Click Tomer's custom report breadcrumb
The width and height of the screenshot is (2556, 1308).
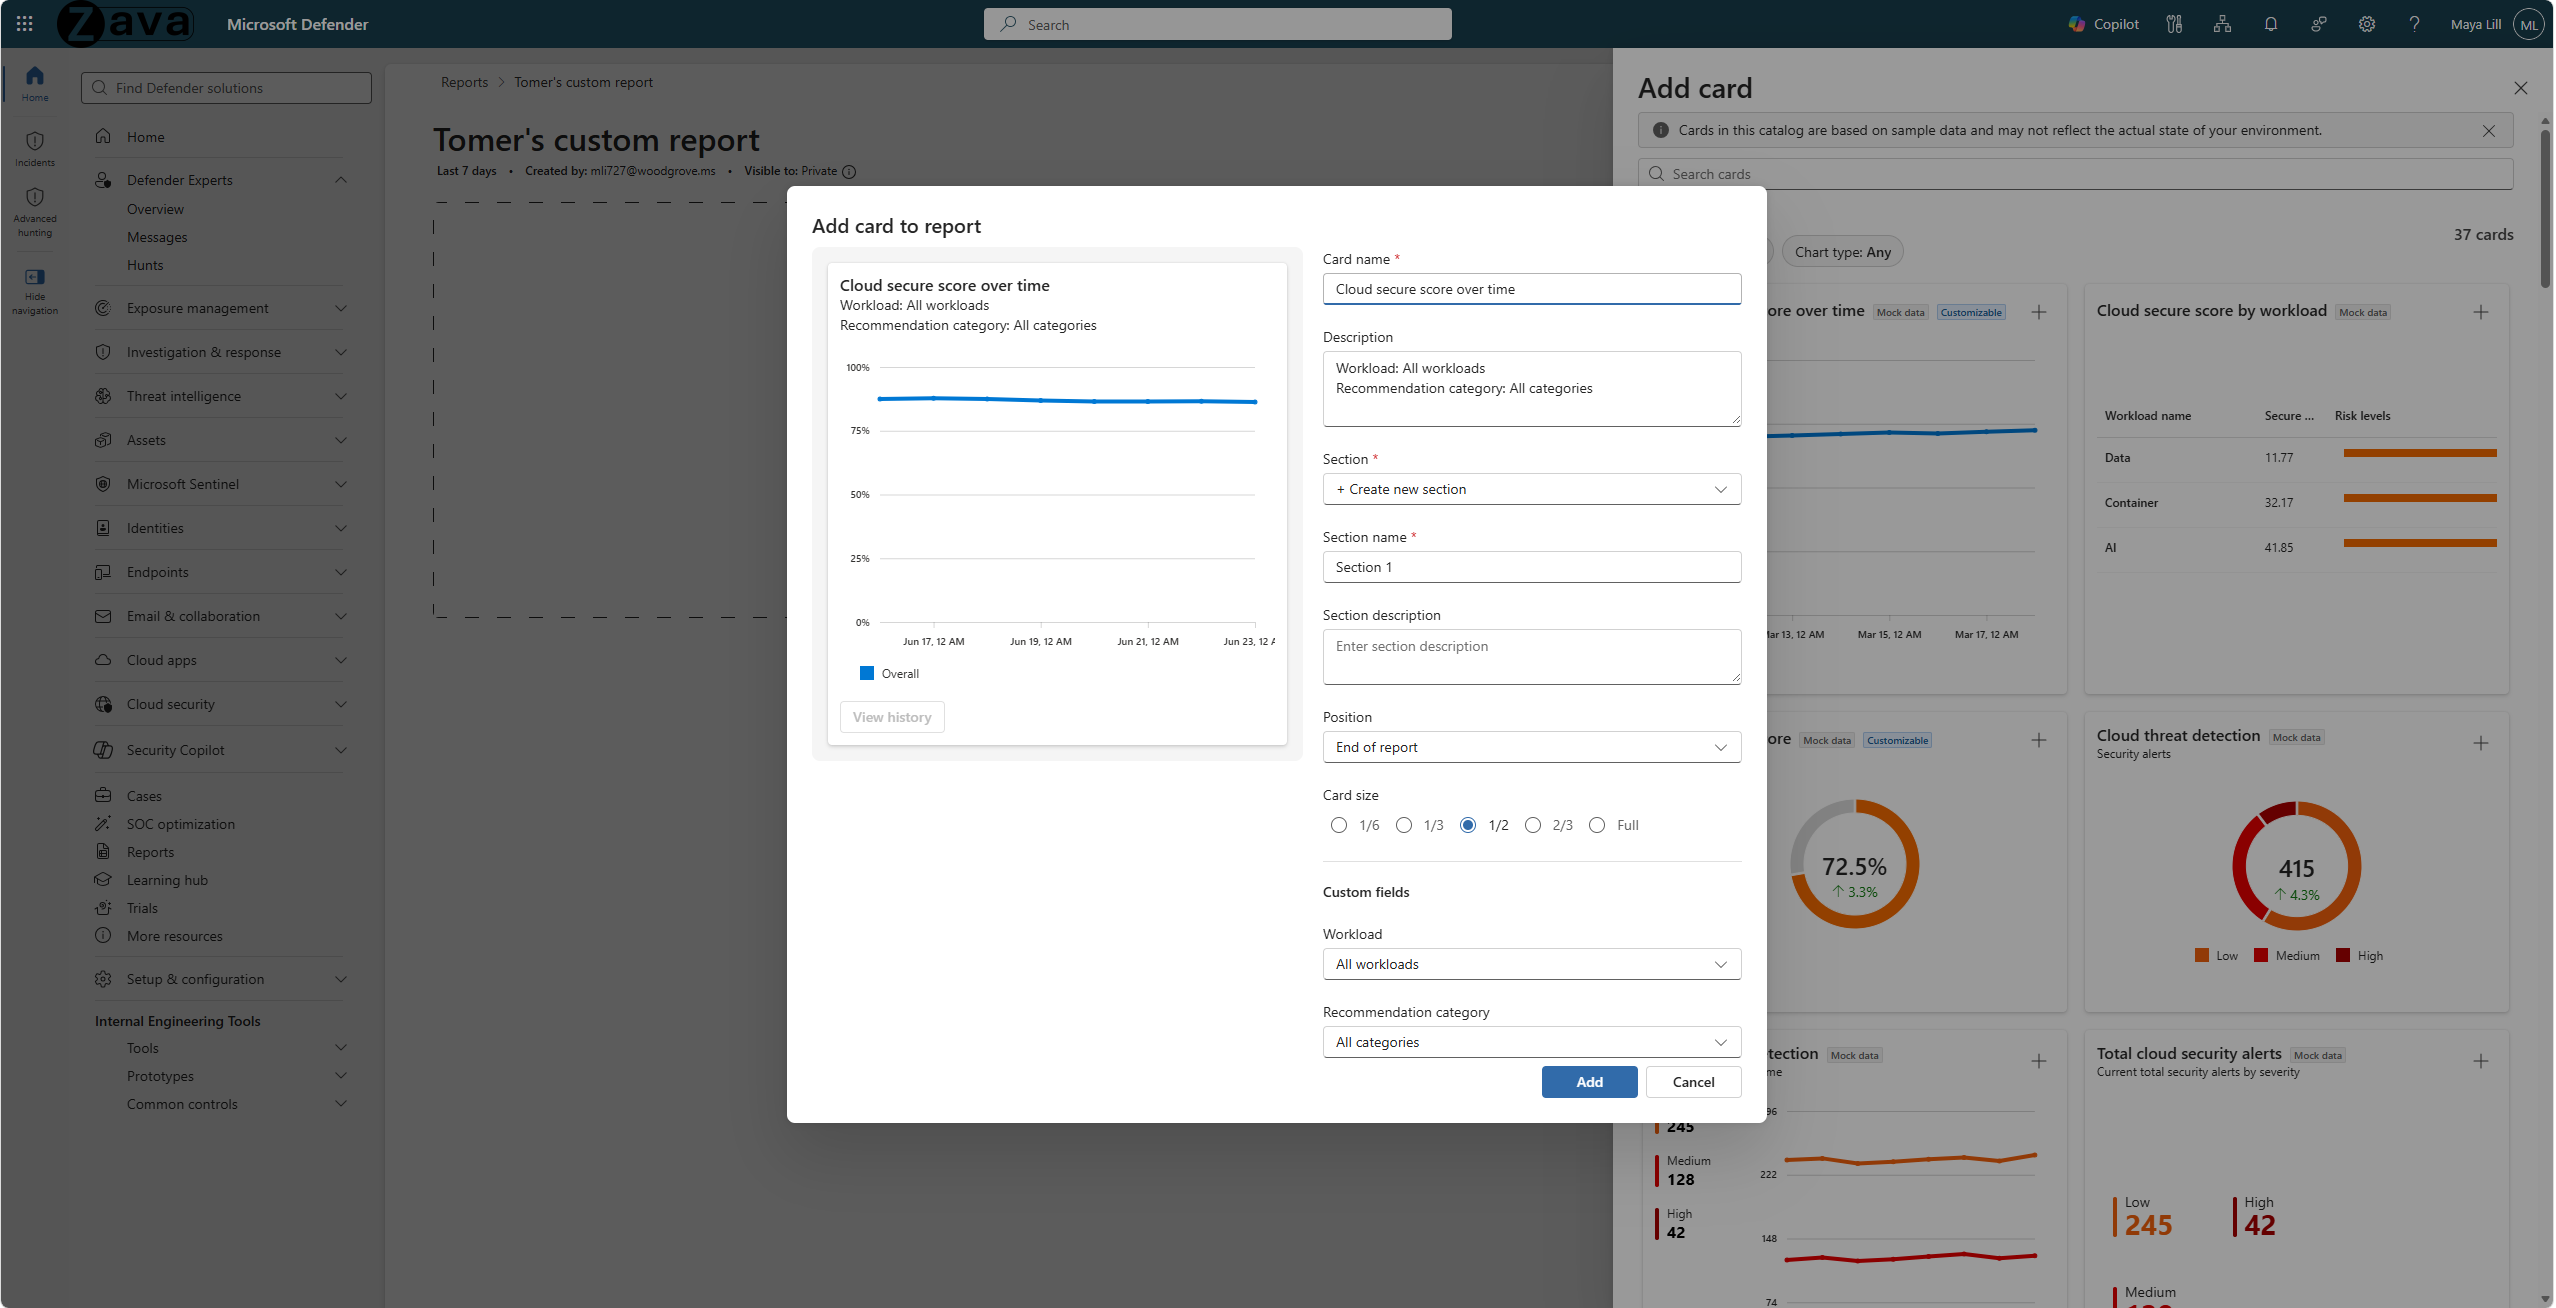point(583,83)
